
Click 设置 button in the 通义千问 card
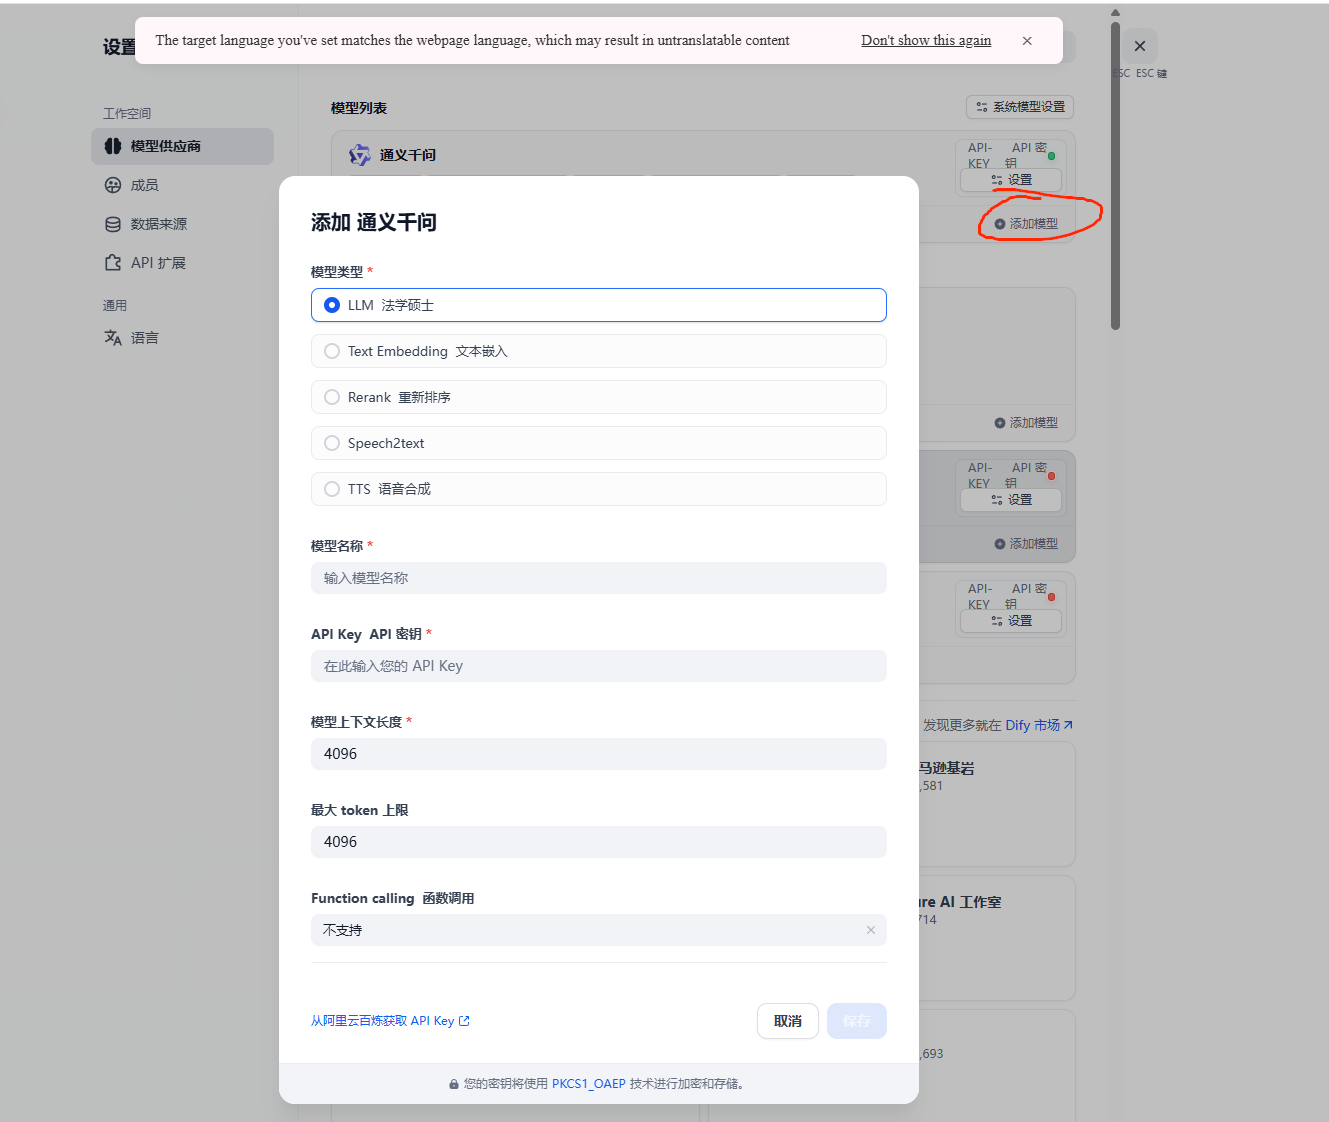(x=1011, y=180)
